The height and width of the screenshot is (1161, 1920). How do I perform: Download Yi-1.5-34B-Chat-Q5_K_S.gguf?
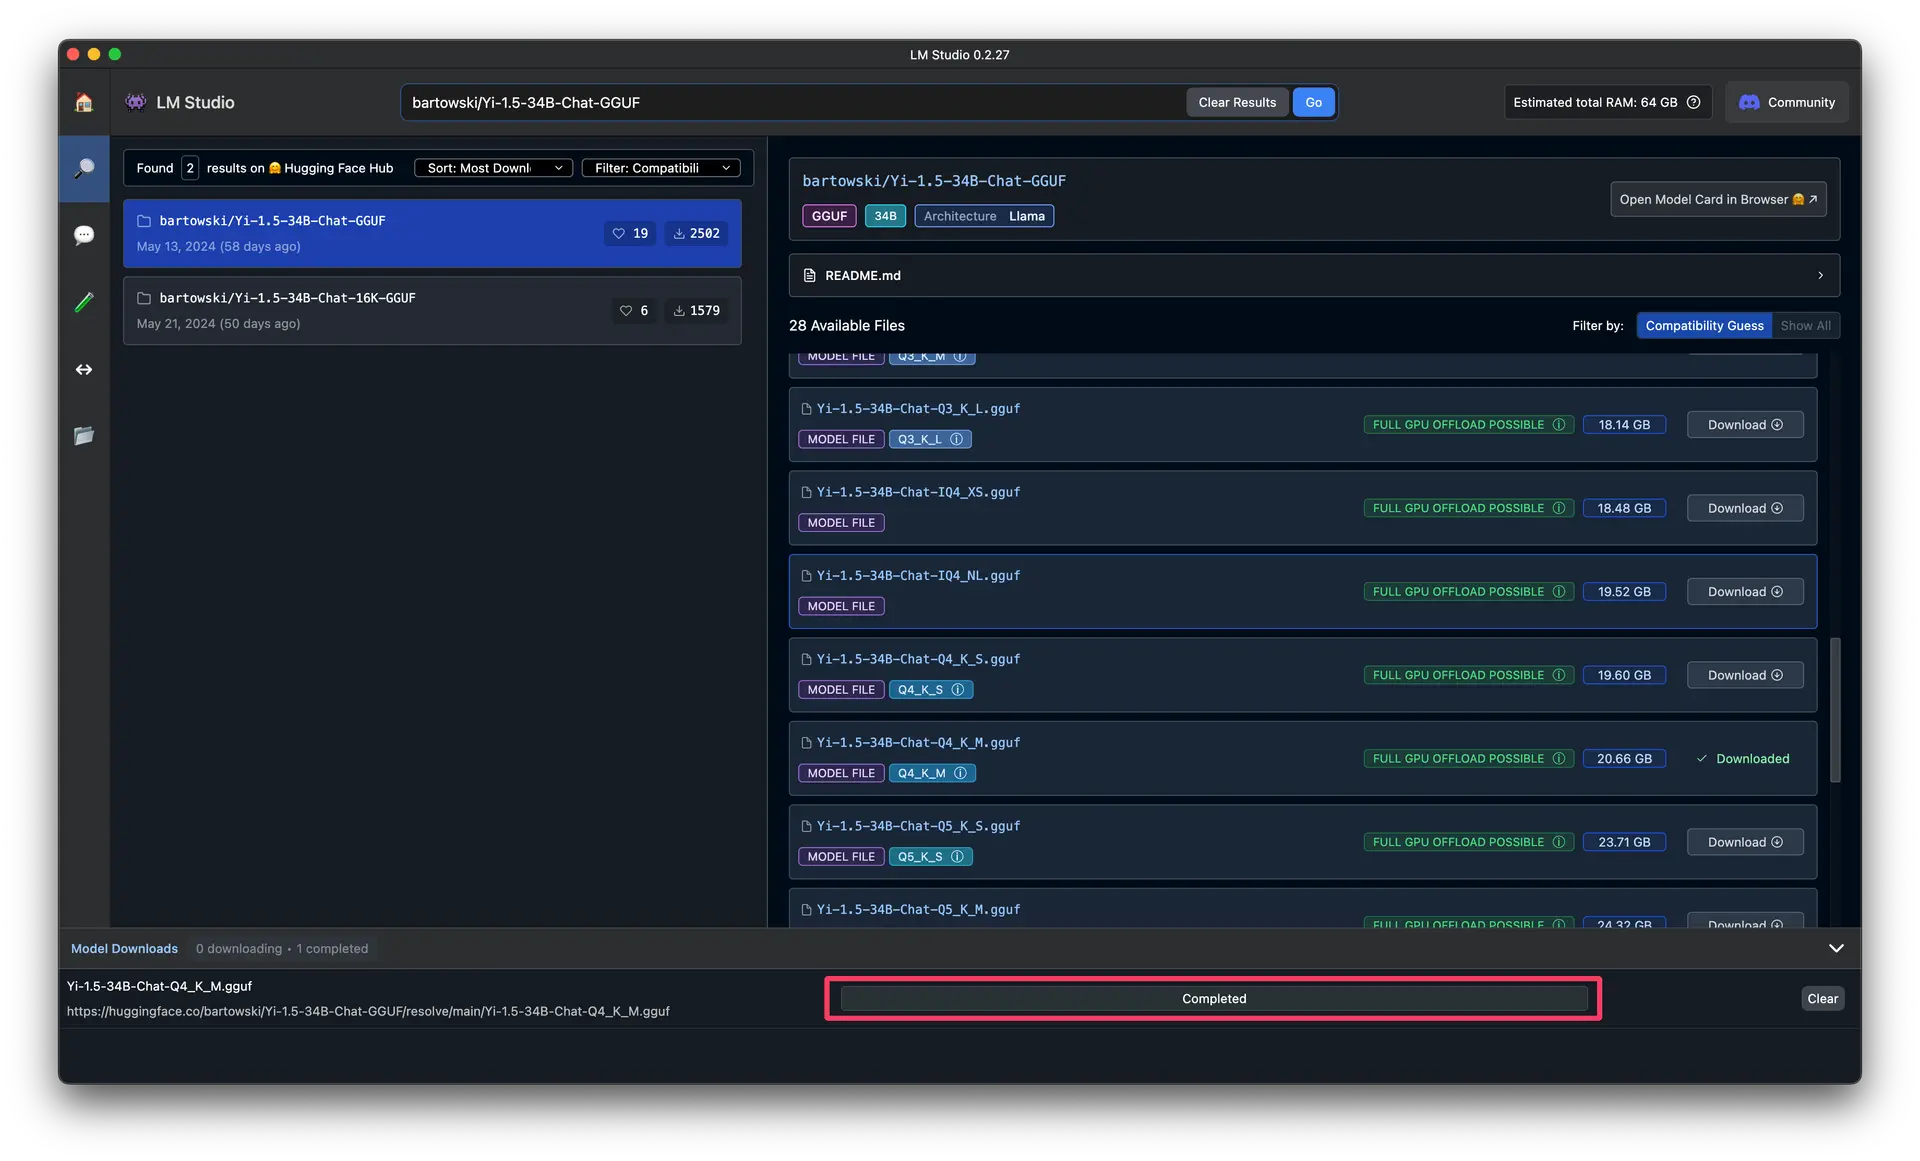pyautogui.click(x=1745, y=842)
